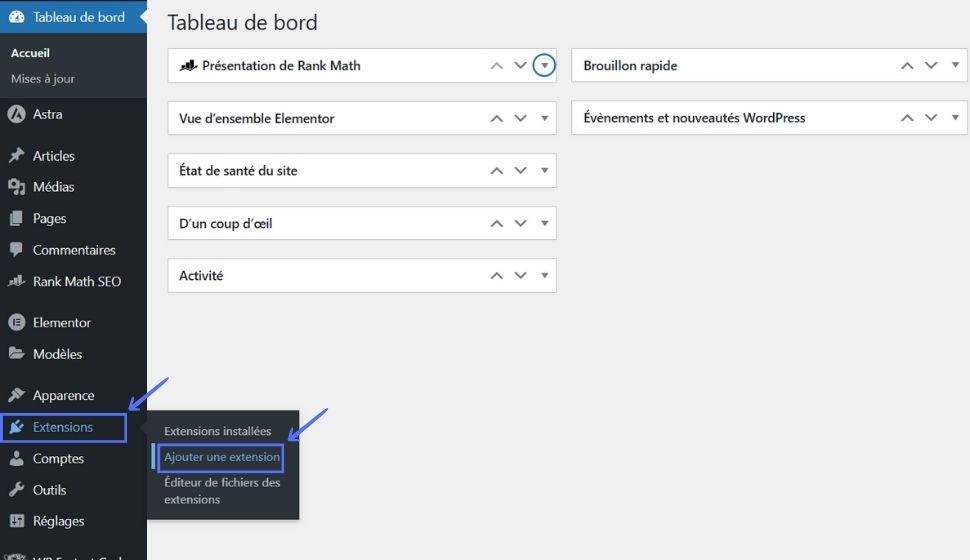Move Présentation de Rank Math widget up
The image size is (970, 560).
pyautogui.click(x=497, y=66)
